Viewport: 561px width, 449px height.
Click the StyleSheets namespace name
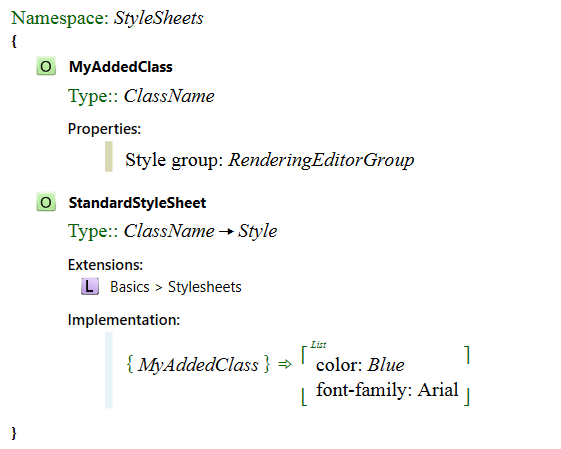pos(158,18)
